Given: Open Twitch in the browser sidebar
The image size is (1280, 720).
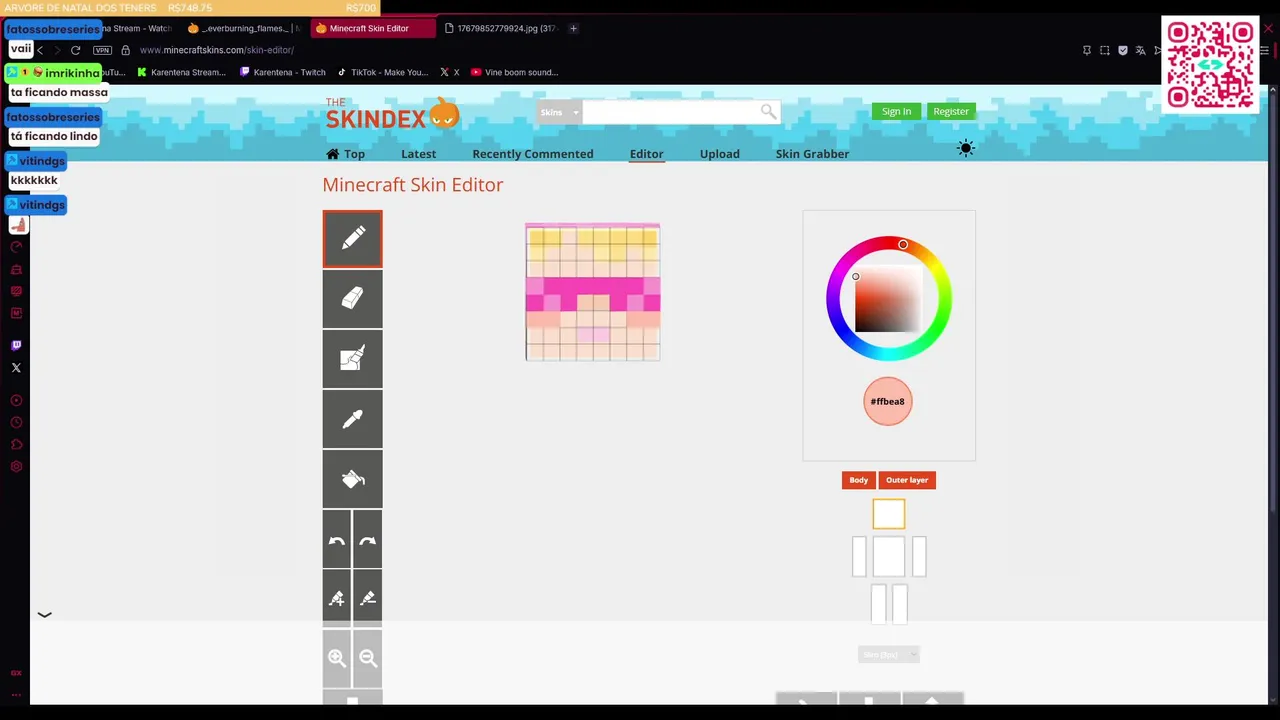Looking at the screenshot, I should click(16, 345).
